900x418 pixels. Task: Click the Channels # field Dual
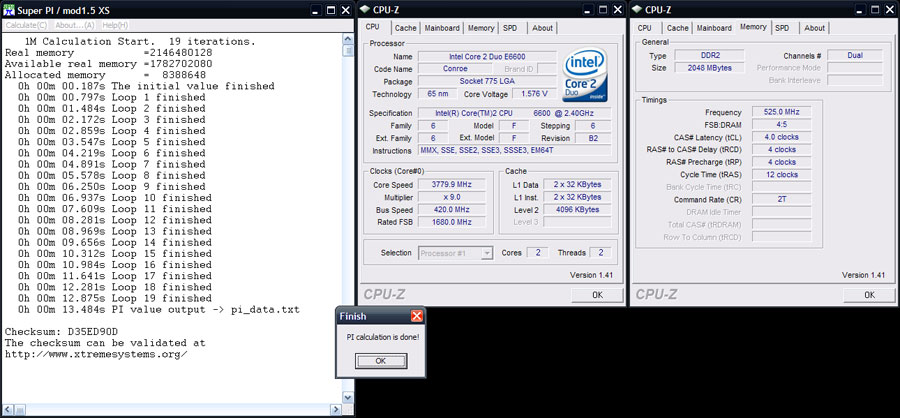click(x=855, y=56)
